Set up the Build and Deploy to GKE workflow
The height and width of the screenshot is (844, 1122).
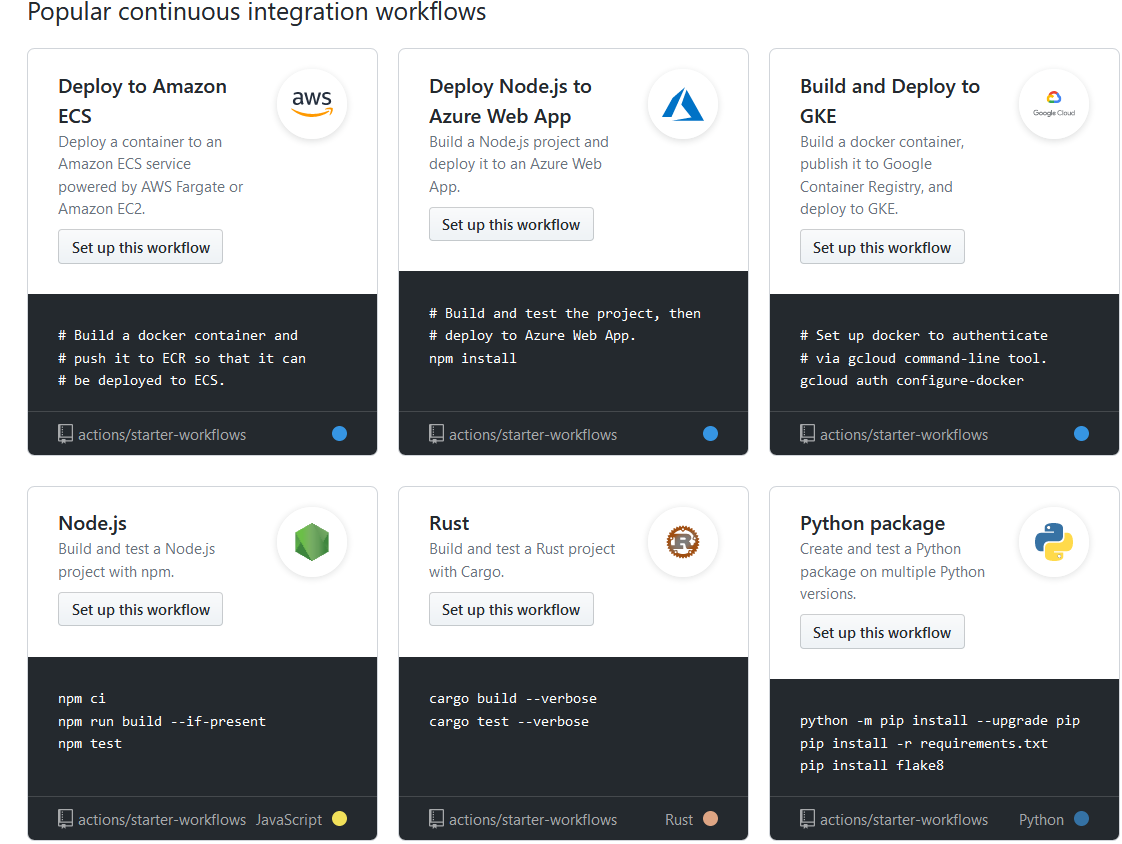(x=882, y=246)
